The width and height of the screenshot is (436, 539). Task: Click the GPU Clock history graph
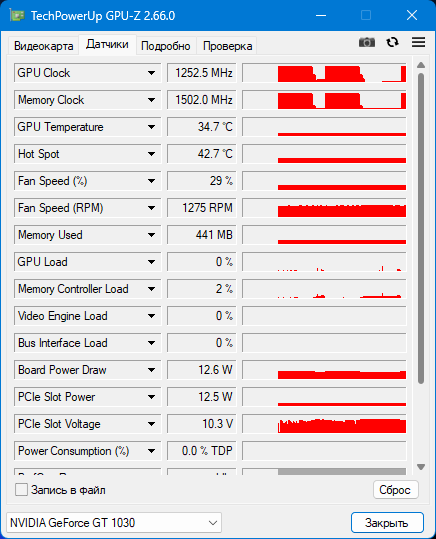324,73
